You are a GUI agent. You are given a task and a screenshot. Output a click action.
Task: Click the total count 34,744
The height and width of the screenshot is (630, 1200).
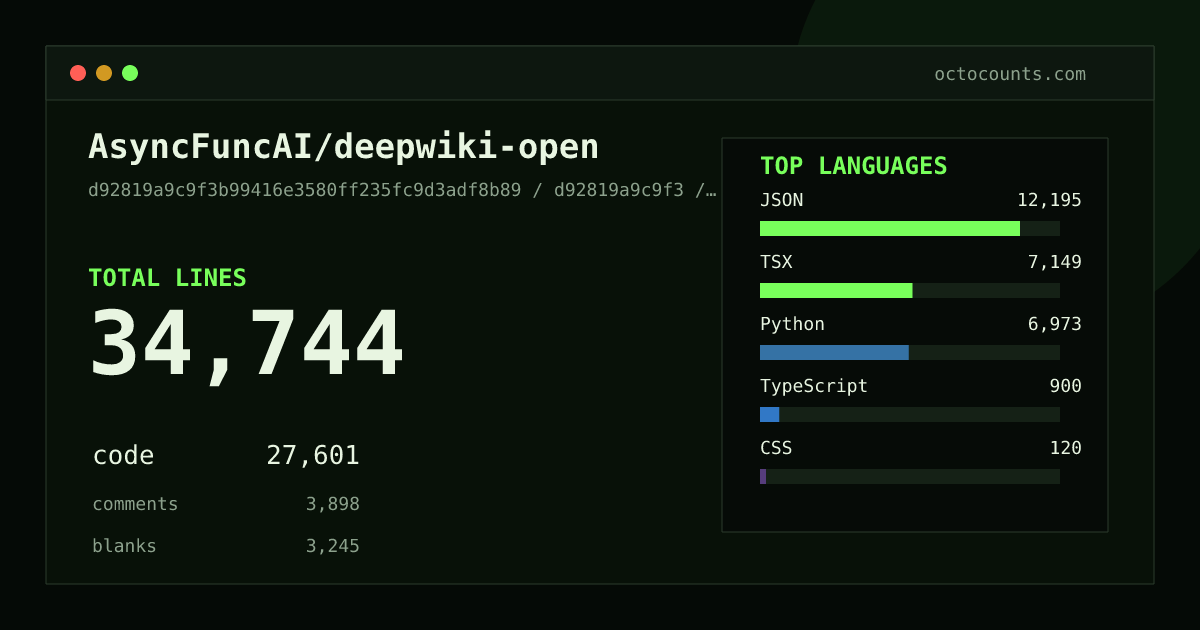click(247, 344)
